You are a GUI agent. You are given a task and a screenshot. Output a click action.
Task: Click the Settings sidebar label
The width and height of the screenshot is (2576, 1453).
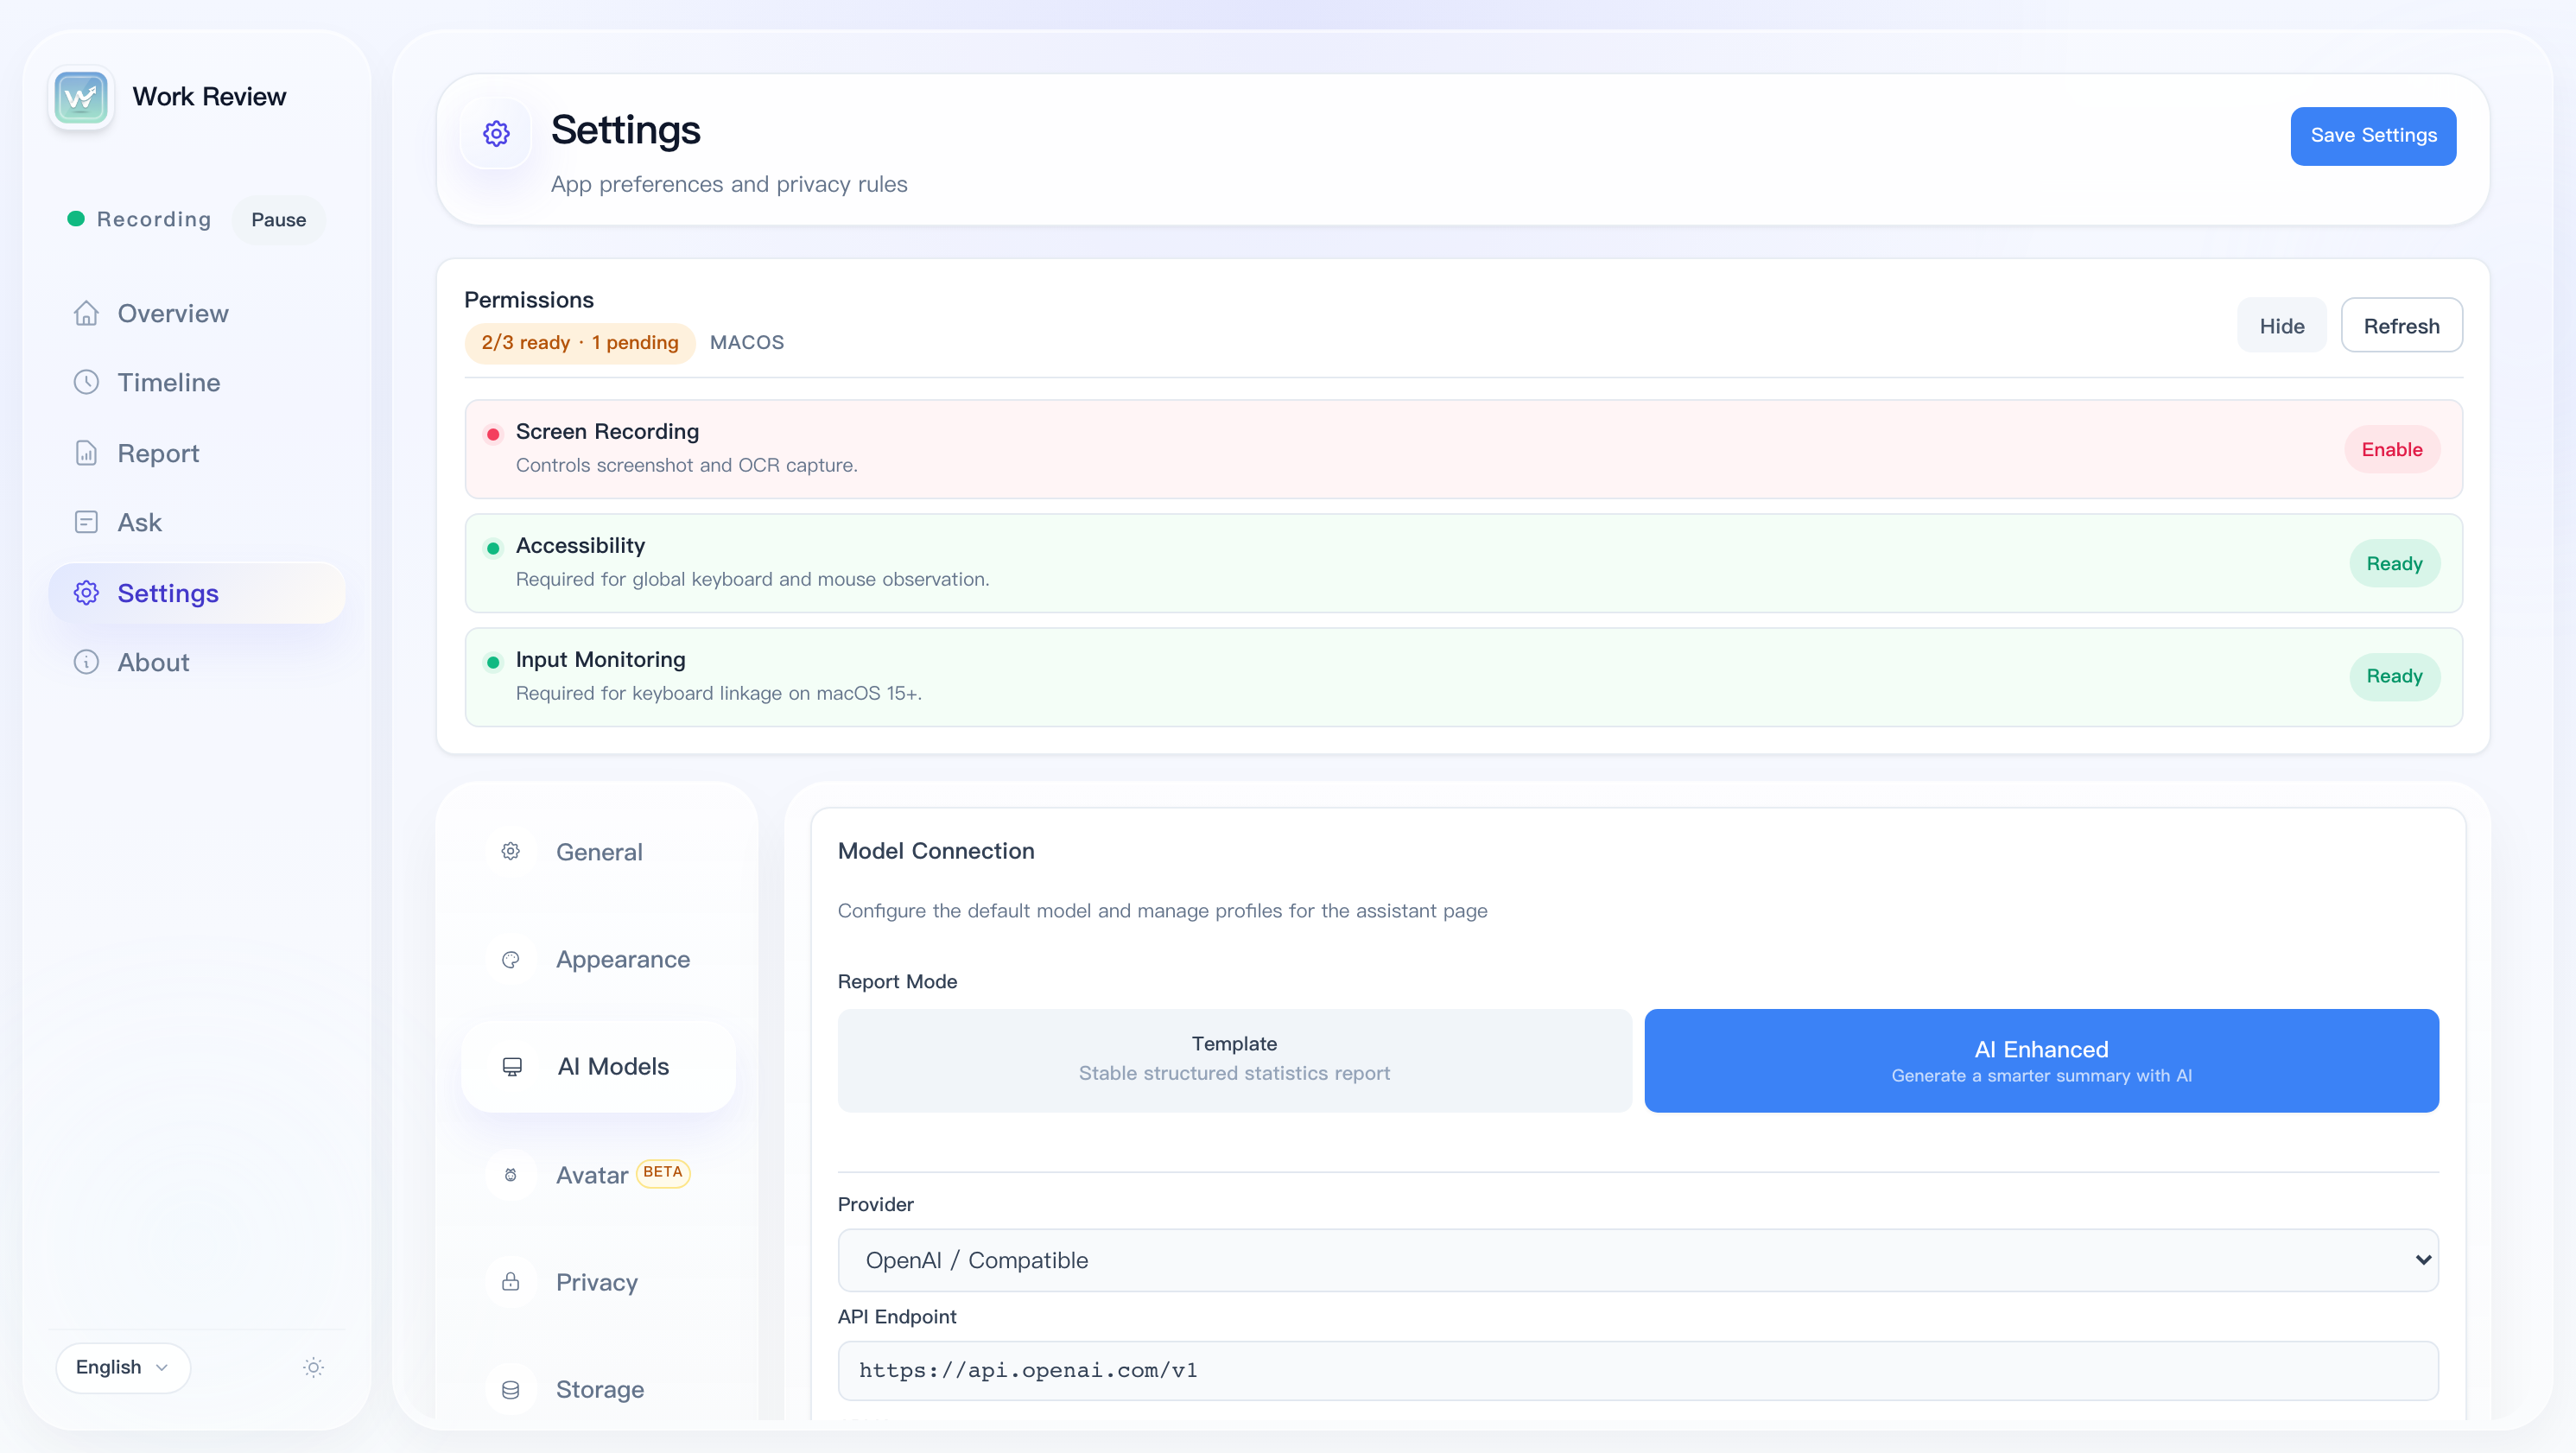168,593
